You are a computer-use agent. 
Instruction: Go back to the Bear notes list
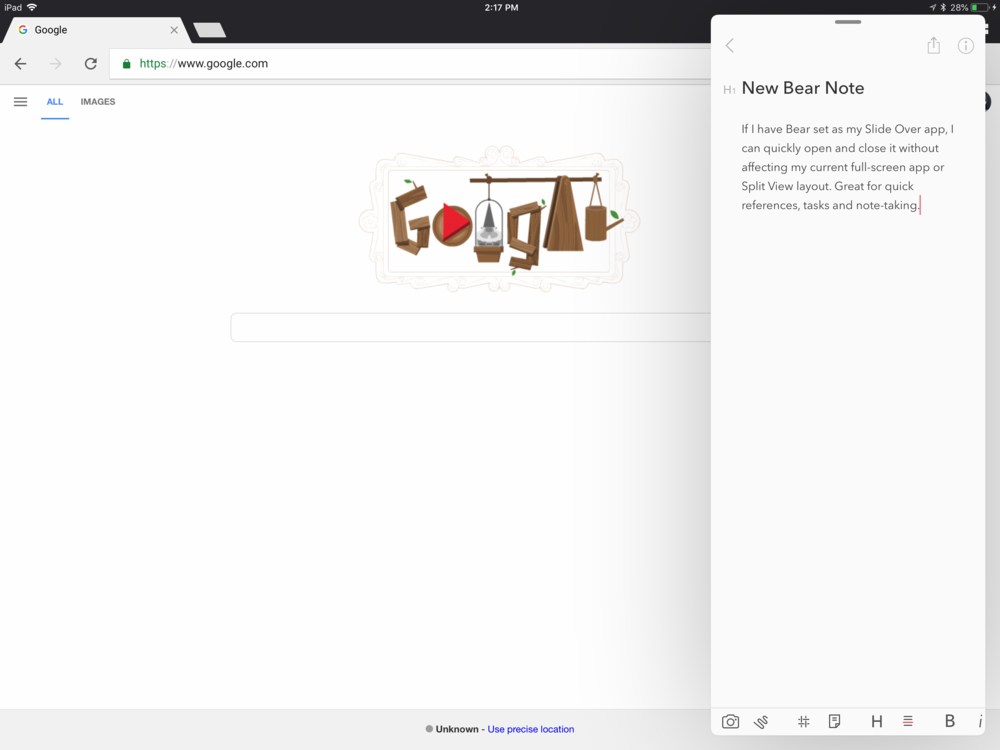[730, 46]
